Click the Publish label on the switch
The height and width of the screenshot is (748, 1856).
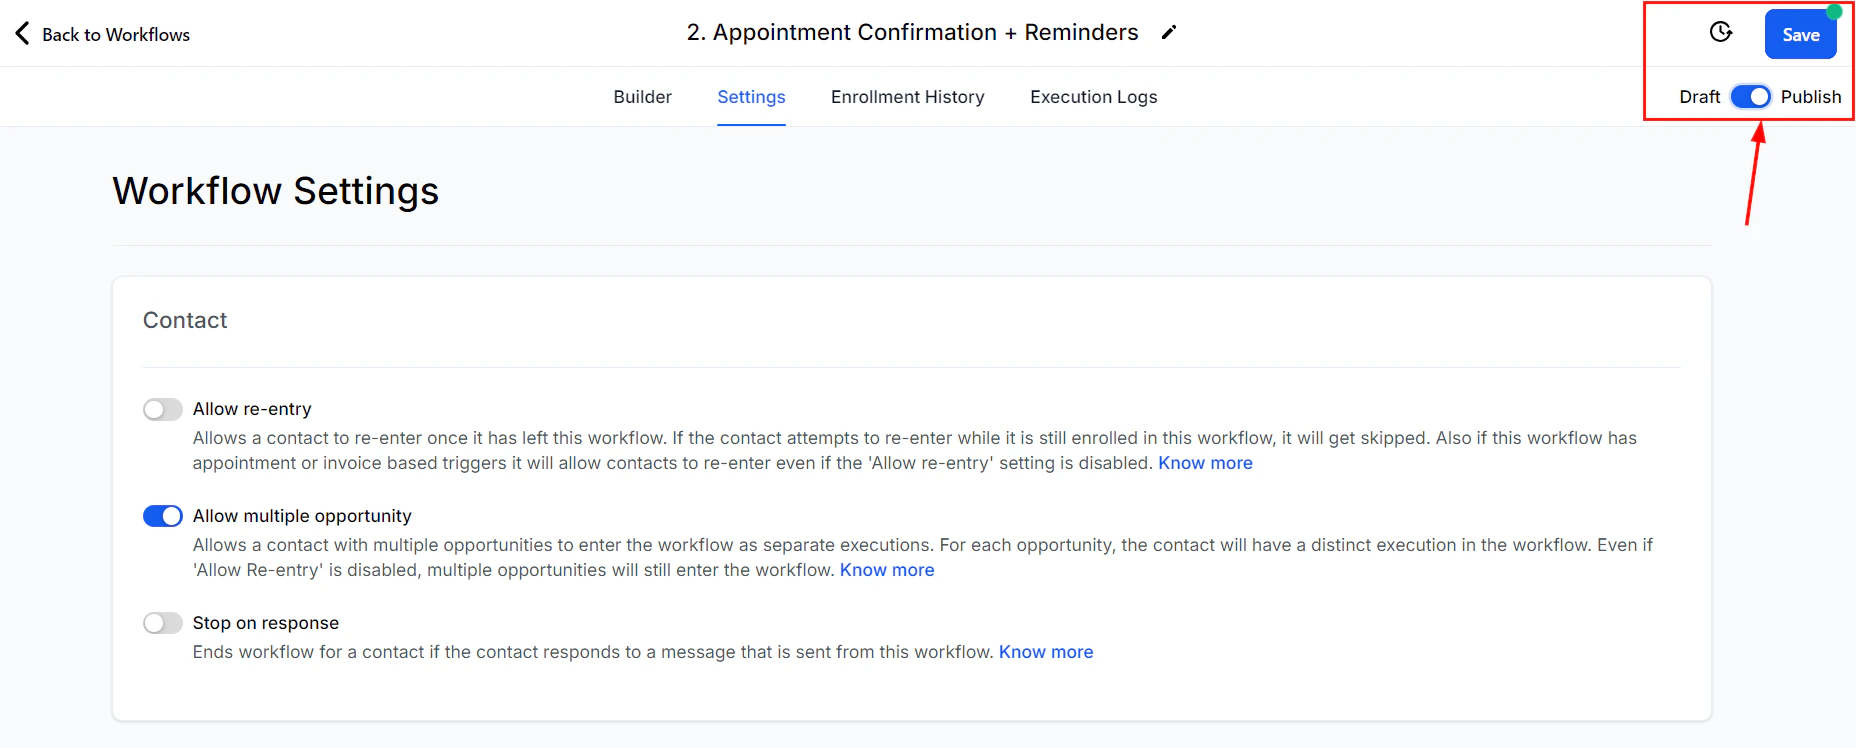pyautogui.click(x=1811, y=96)
